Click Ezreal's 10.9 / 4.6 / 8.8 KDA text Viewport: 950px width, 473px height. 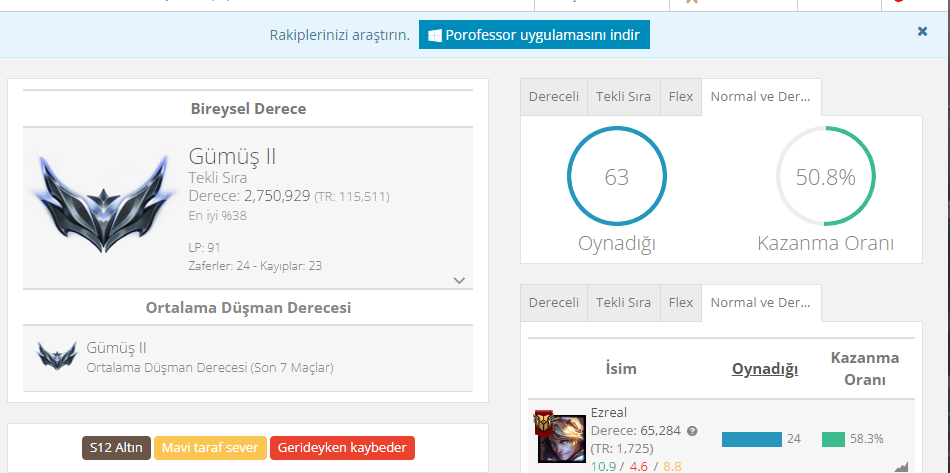tap(636, 467)
